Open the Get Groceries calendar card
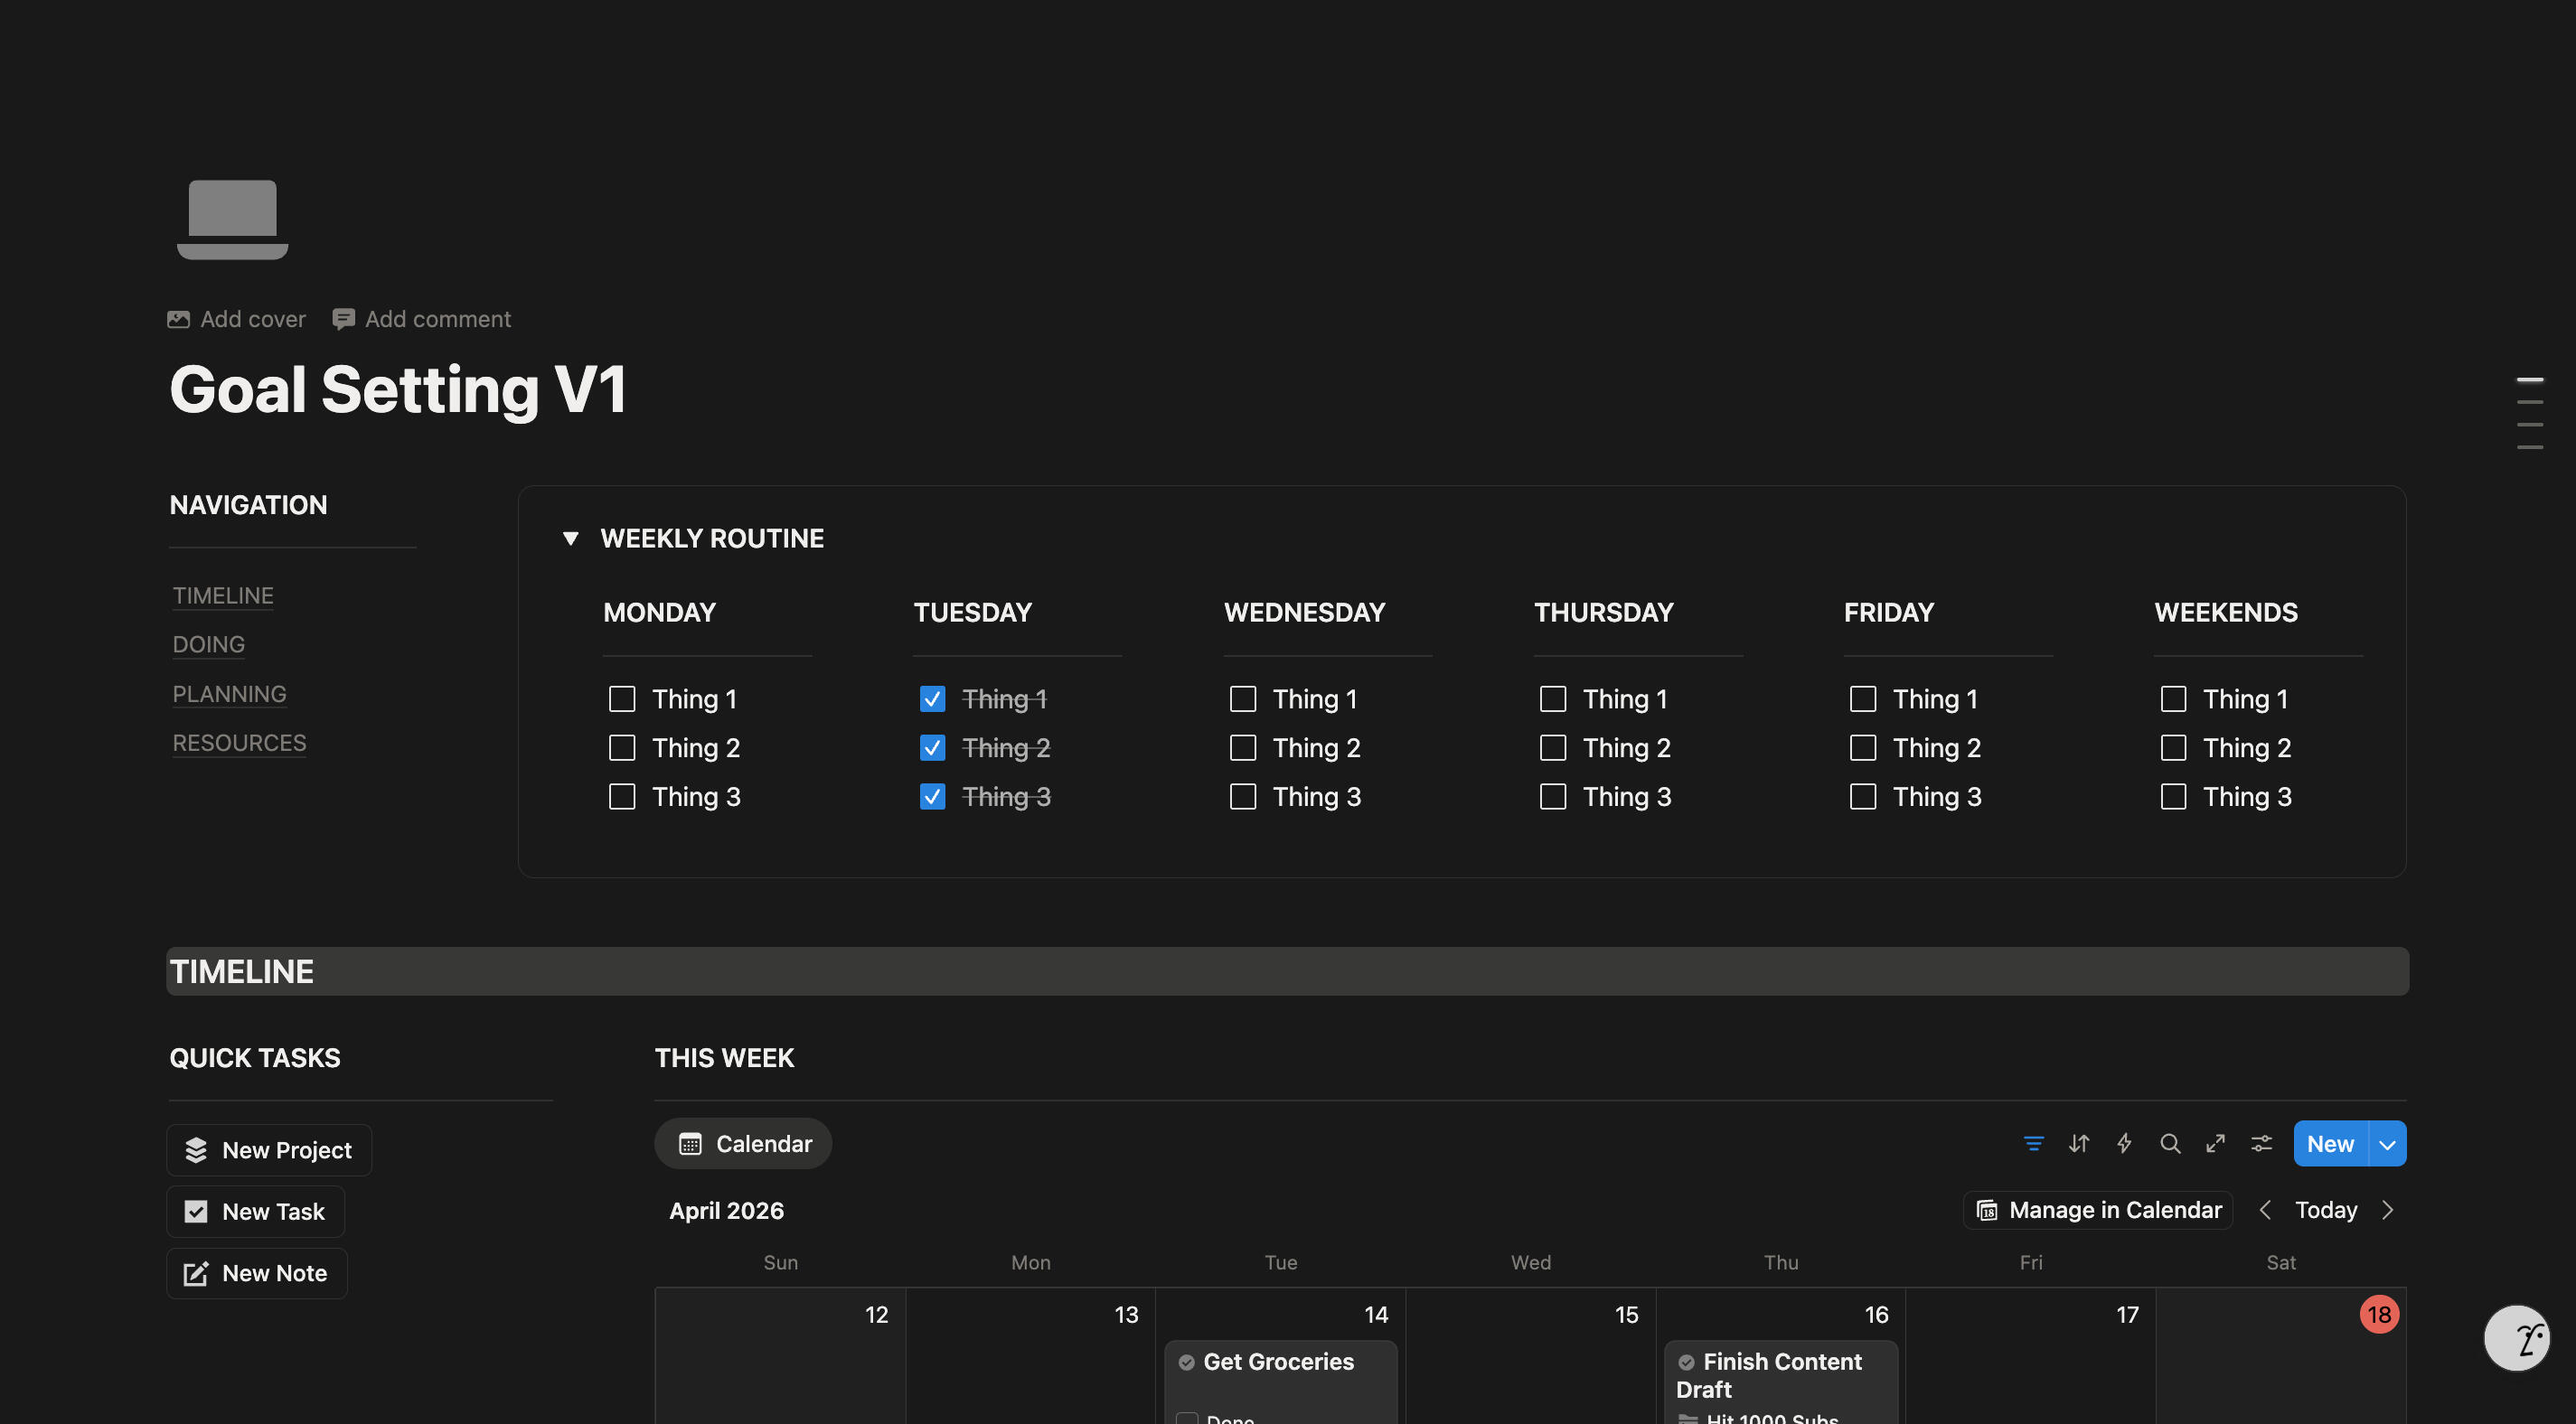2576x1424 pixels. click(x=1278, y=1361)
